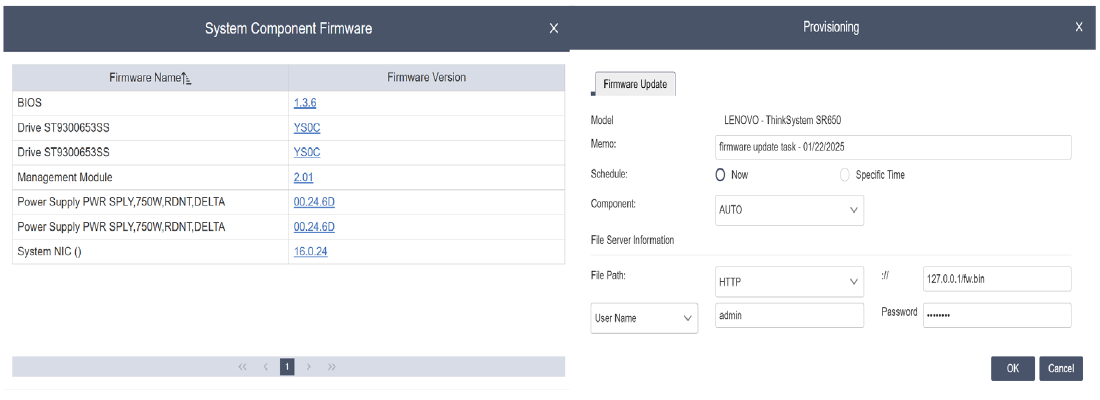Jump to last page using double-right arrows

pos(331,367)
